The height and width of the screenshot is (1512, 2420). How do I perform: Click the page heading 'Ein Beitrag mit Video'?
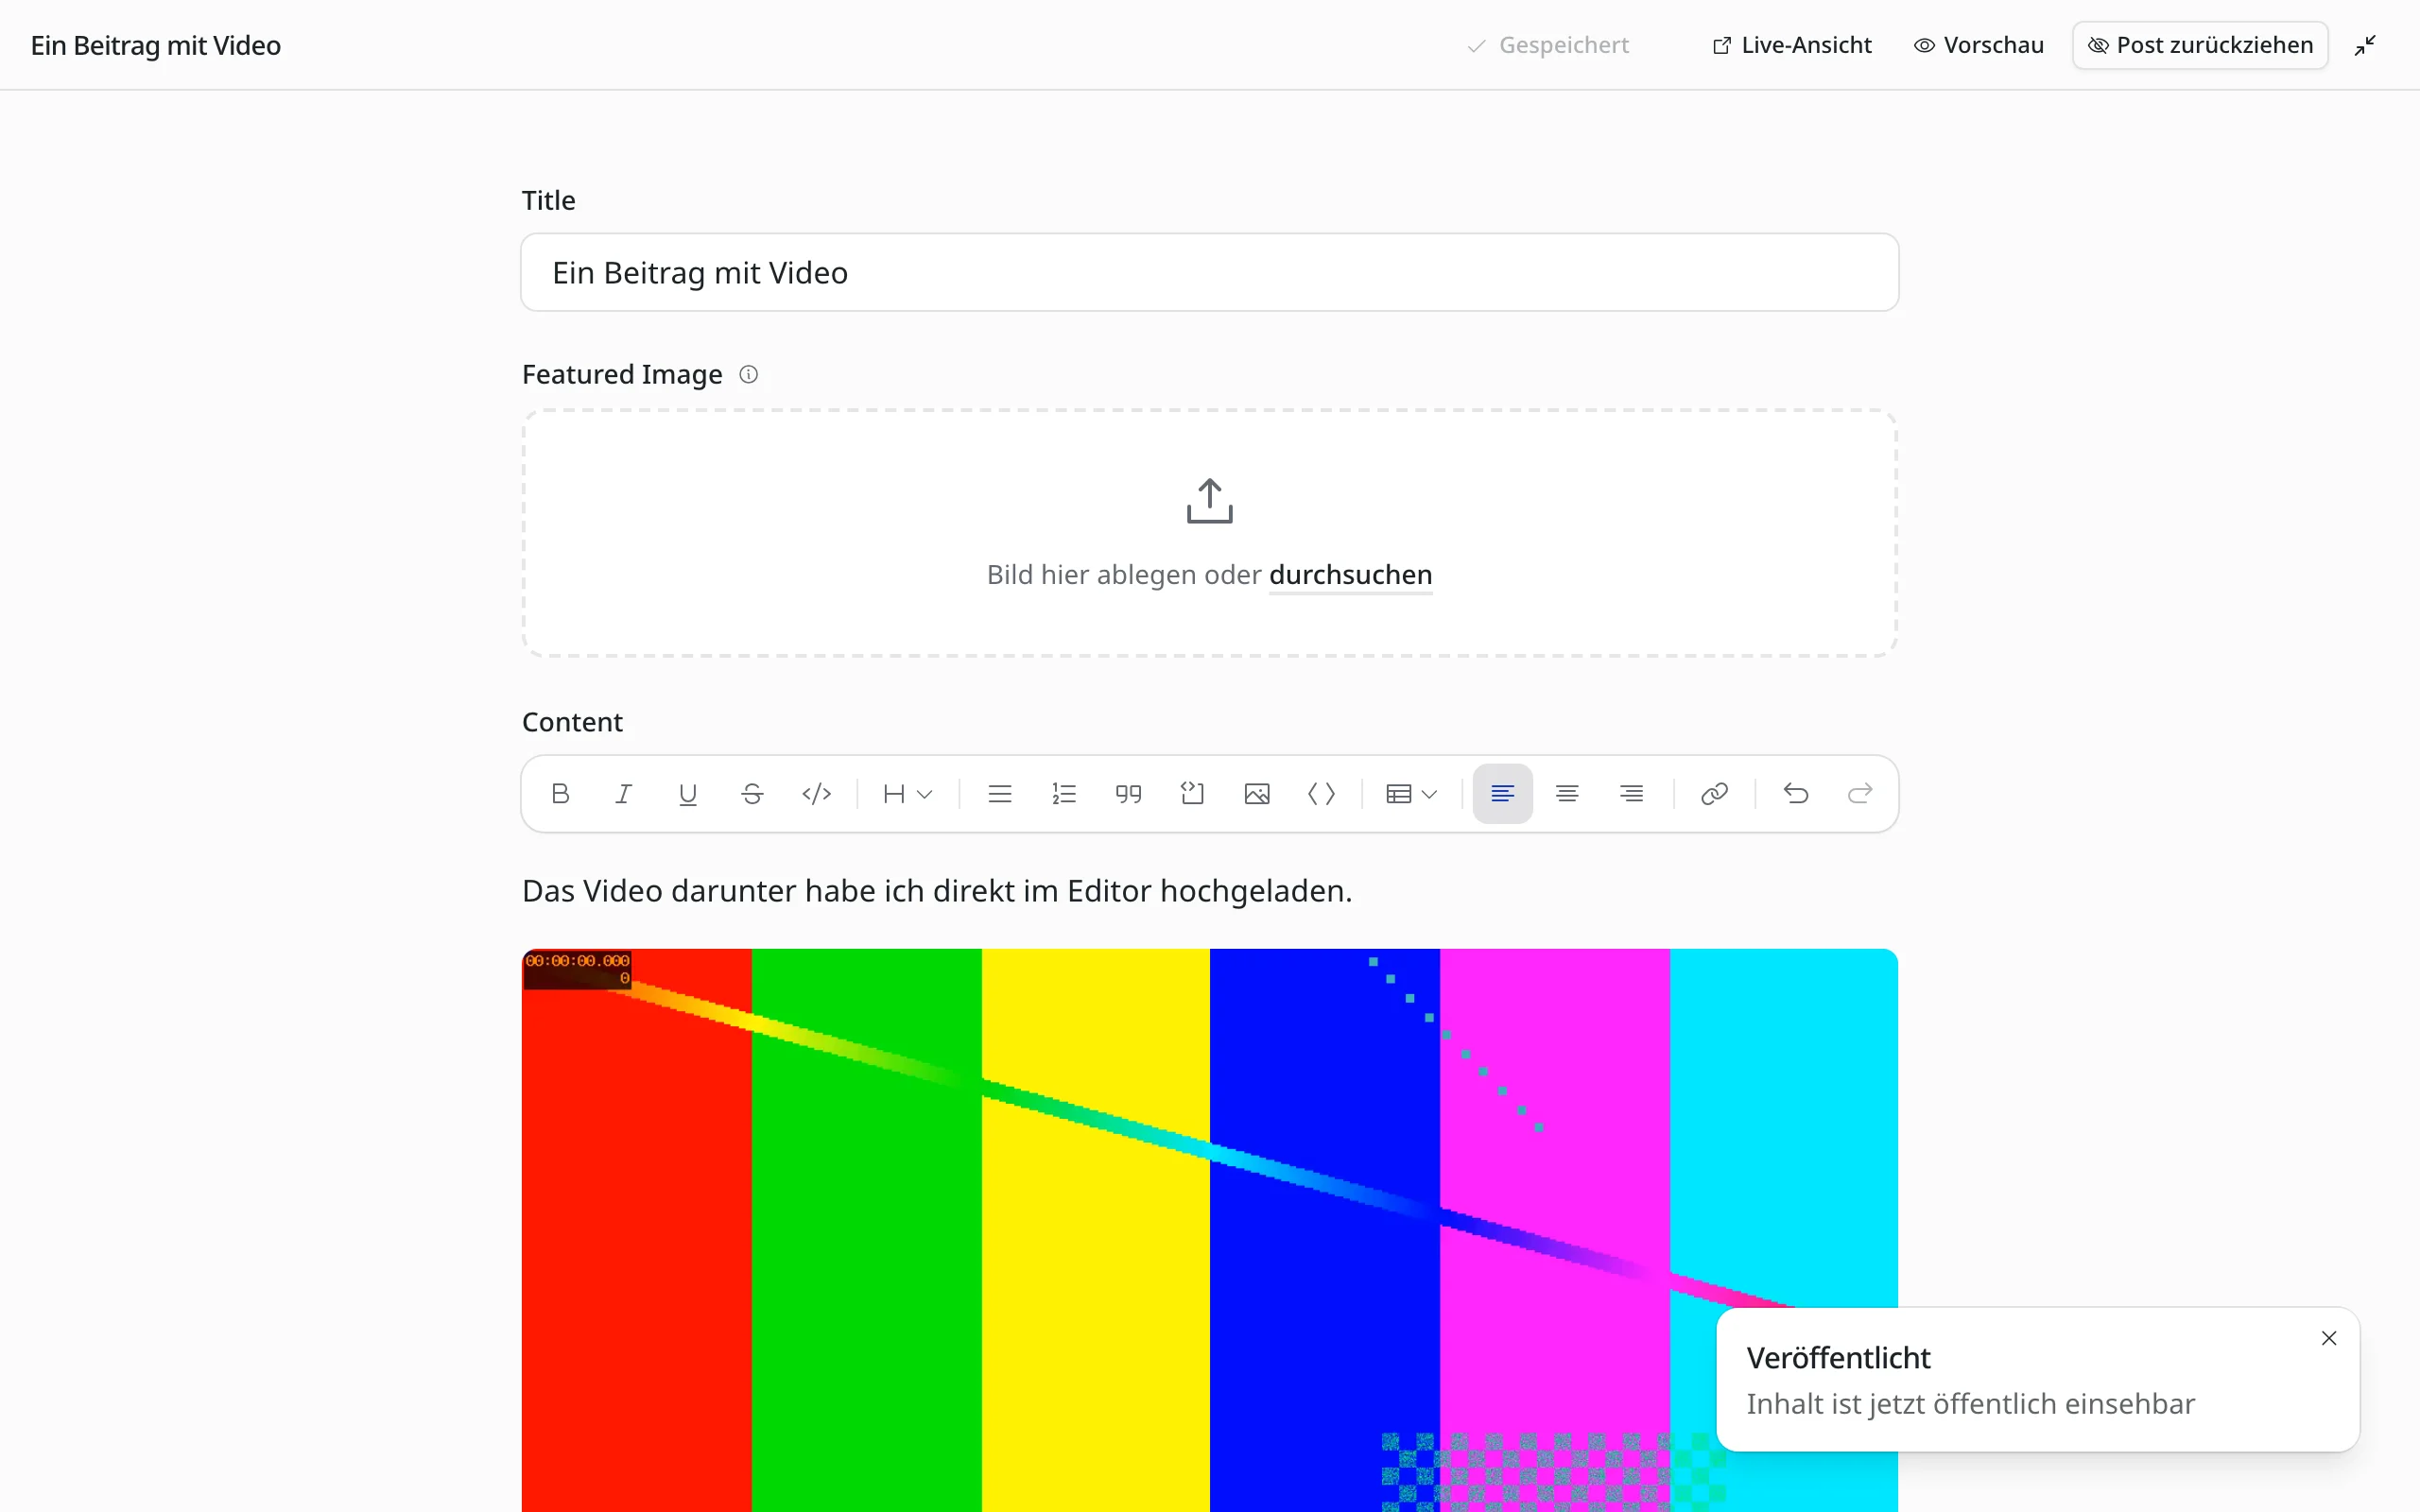156,45
